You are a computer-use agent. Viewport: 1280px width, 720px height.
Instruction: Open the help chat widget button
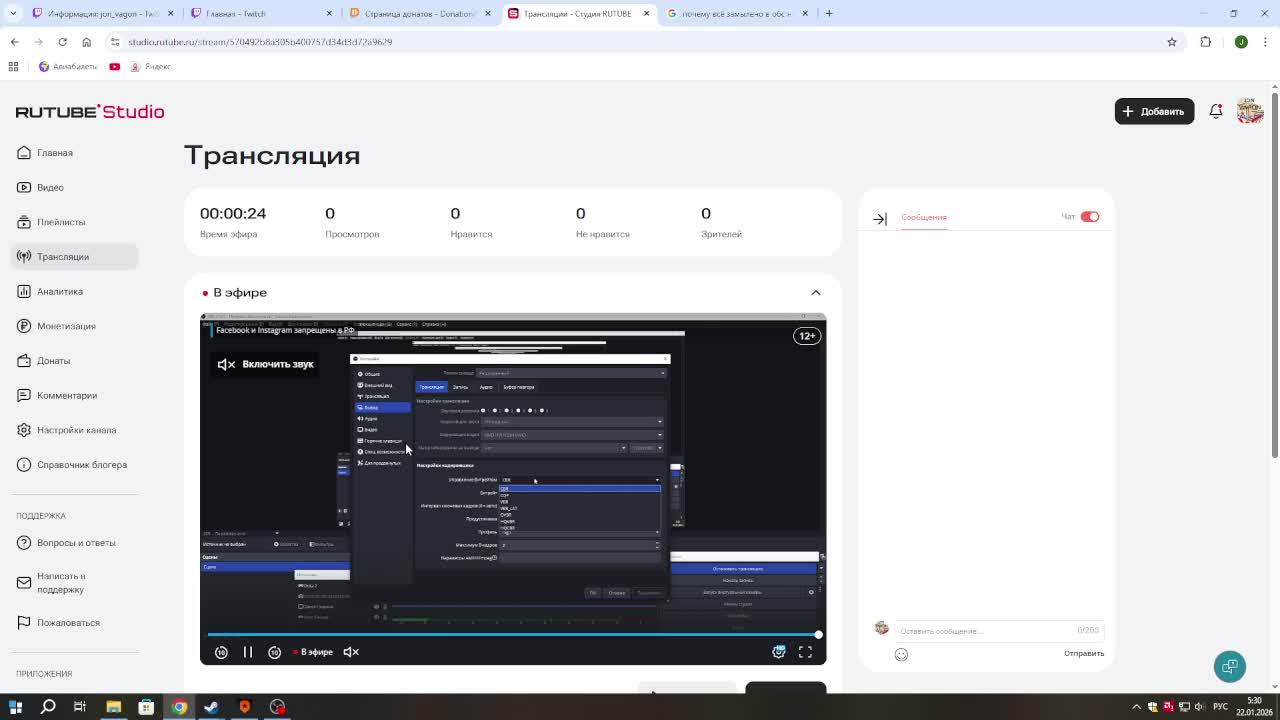[1230, 666]
